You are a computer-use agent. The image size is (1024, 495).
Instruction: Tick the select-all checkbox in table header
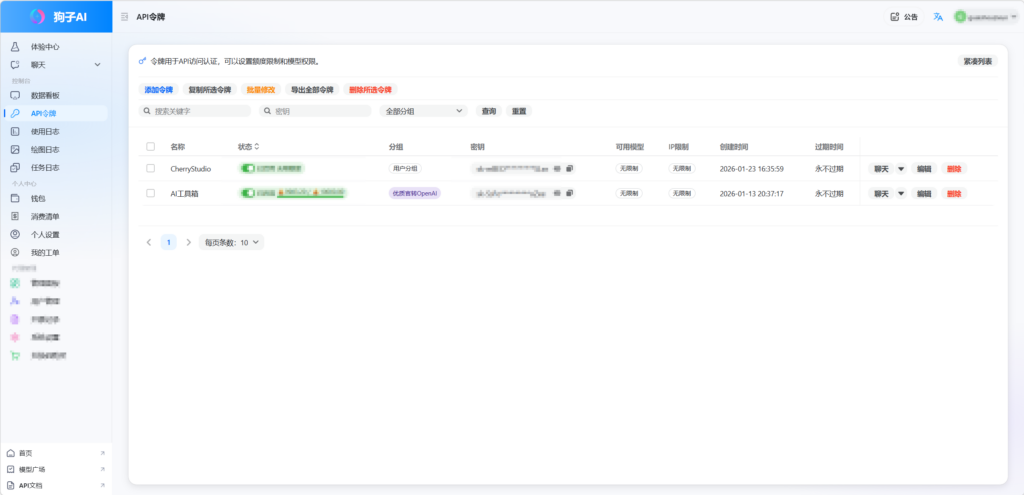click(151, 147)
